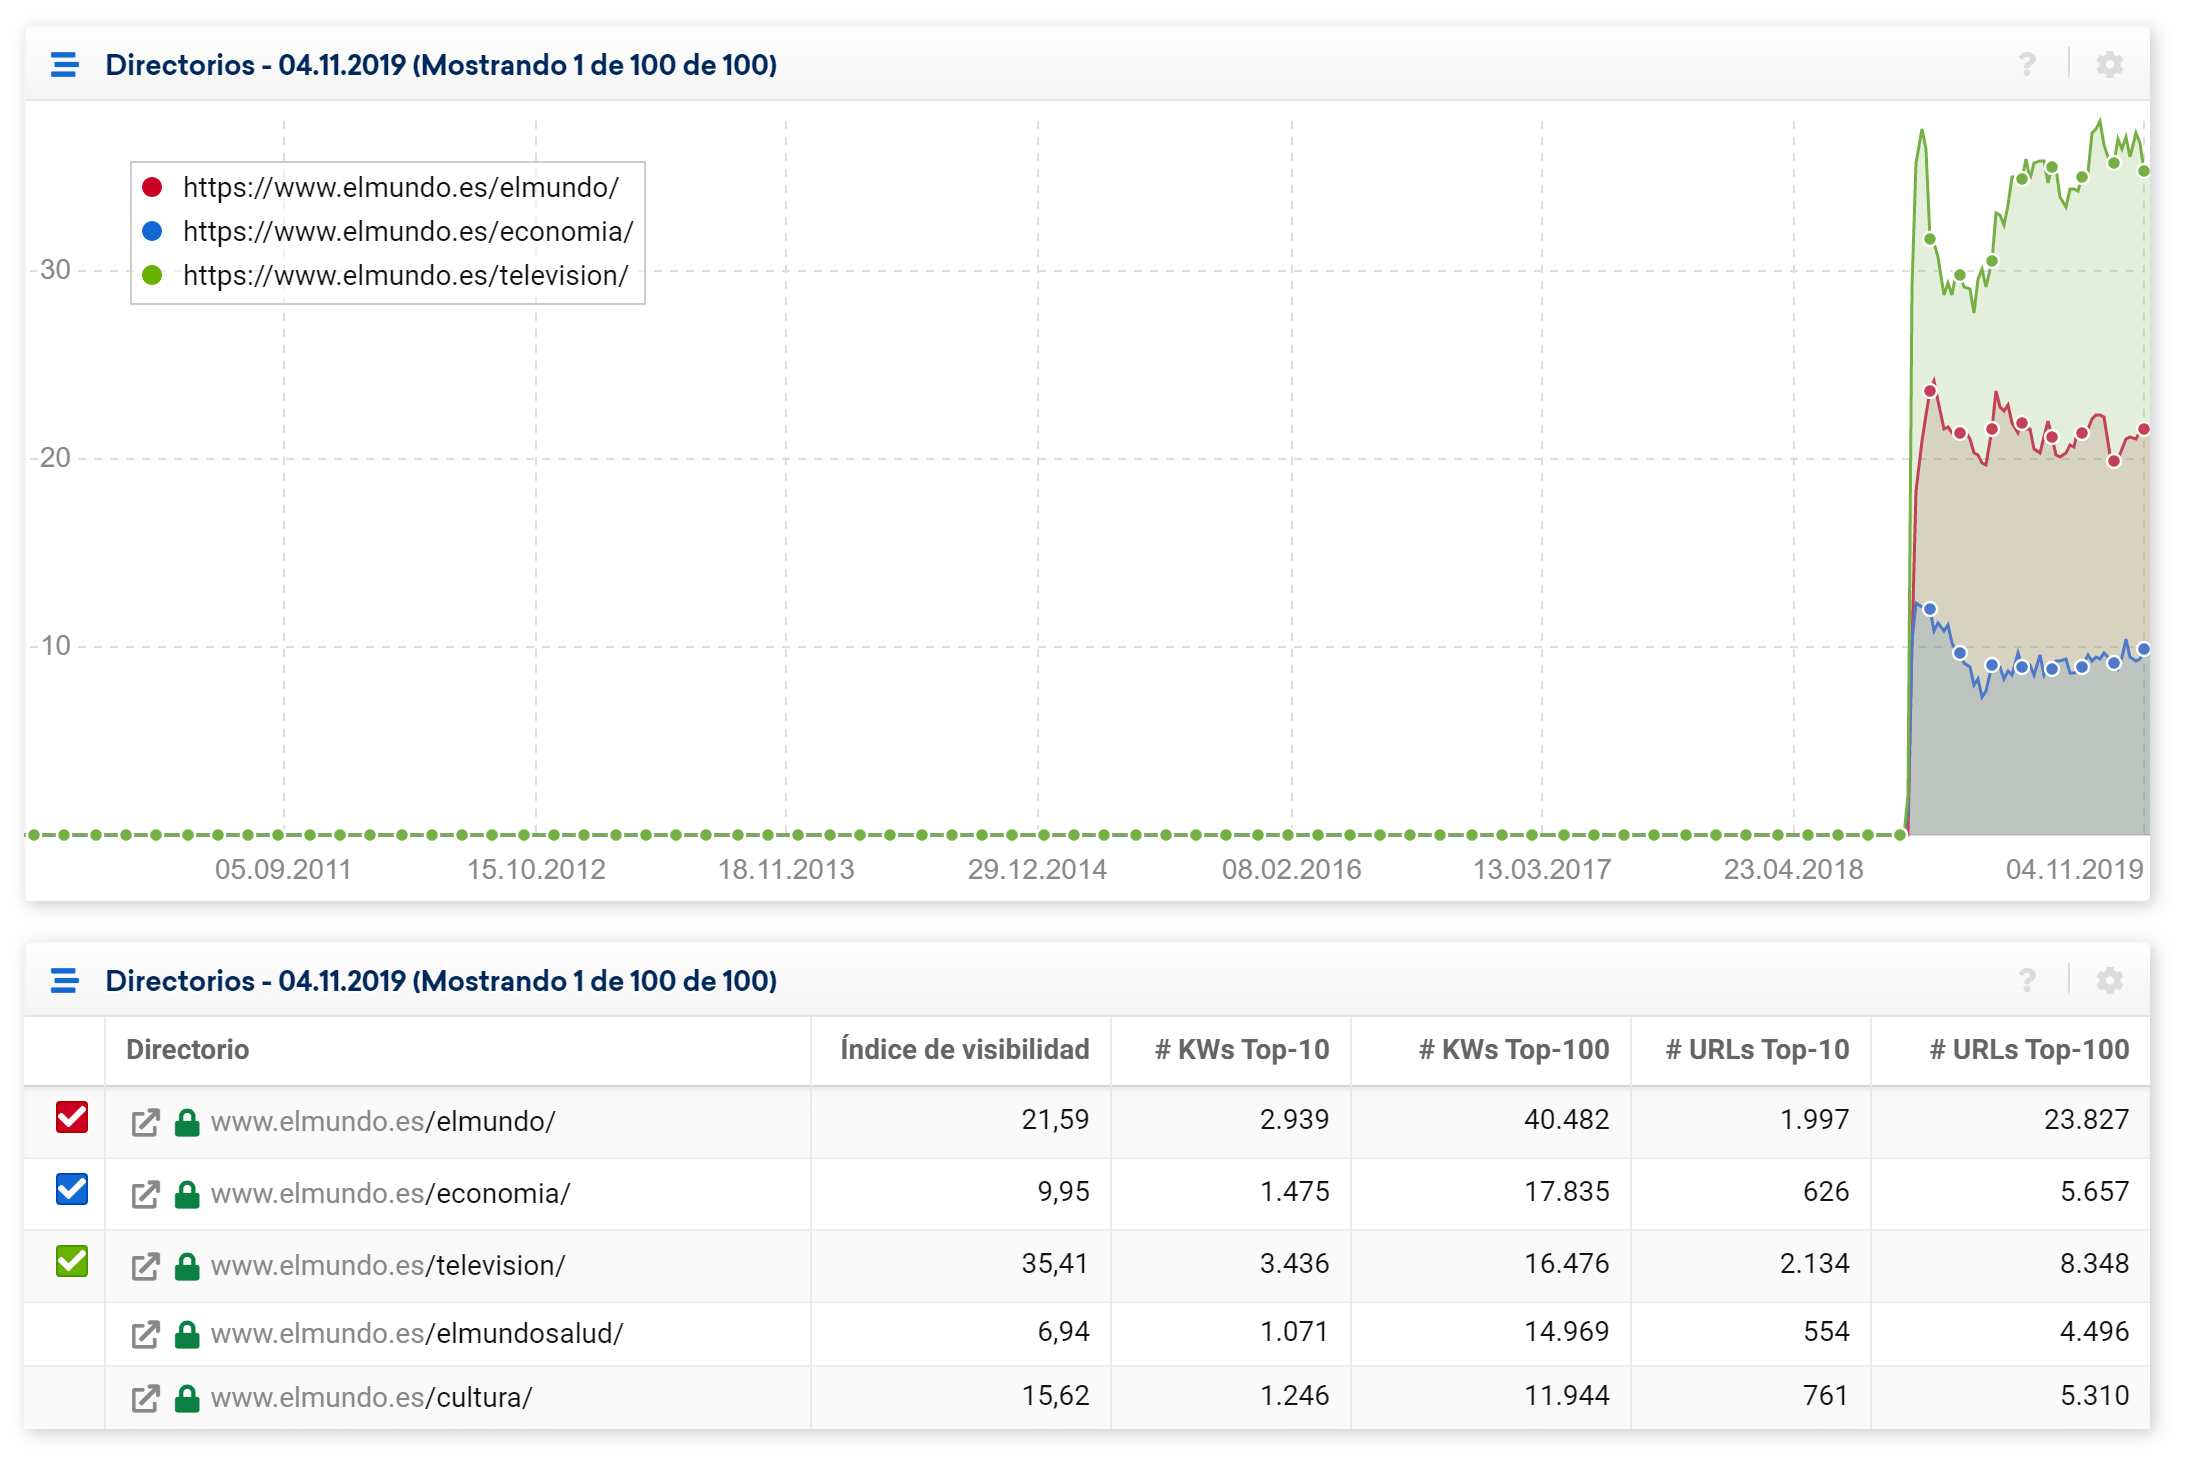
Task: Click the green lock icon for /television/
Action: (187, 1266)
